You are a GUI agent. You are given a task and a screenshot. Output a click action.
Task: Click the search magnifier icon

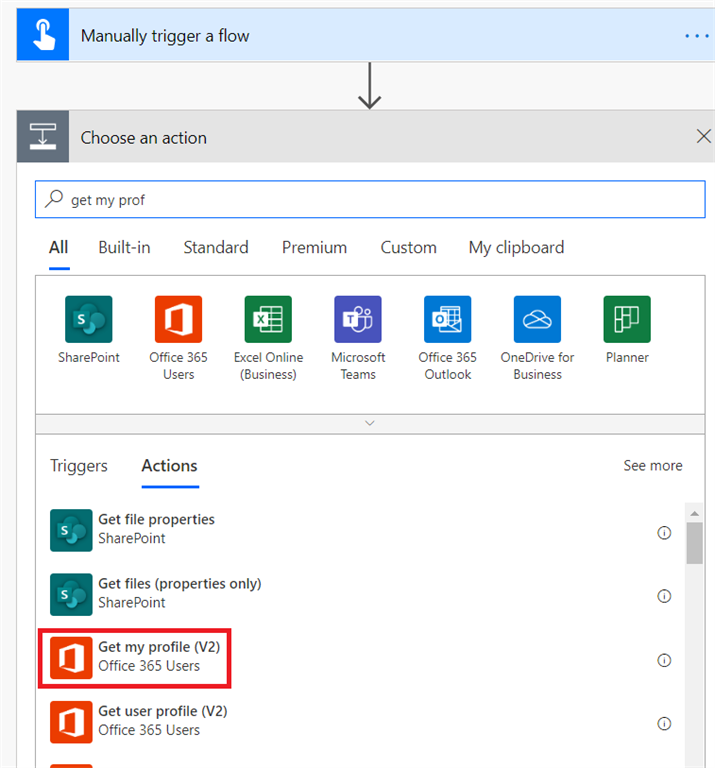pyautogui.click(x=54, y=199)
